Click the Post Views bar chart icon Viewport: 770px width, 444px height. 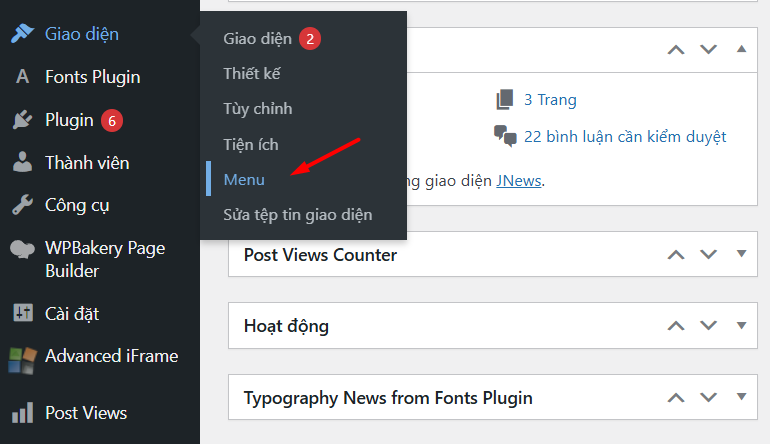(23, 413)
